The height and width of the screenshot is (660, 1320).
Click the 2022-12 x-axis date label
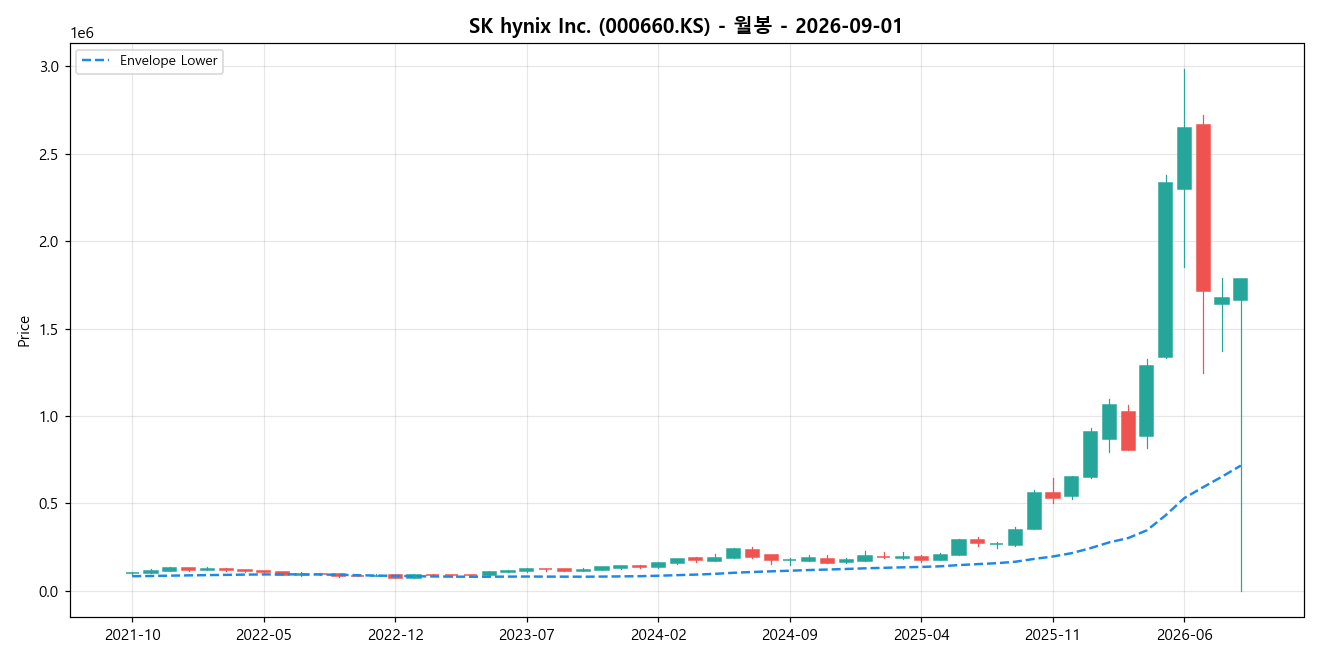pos(396,633)
